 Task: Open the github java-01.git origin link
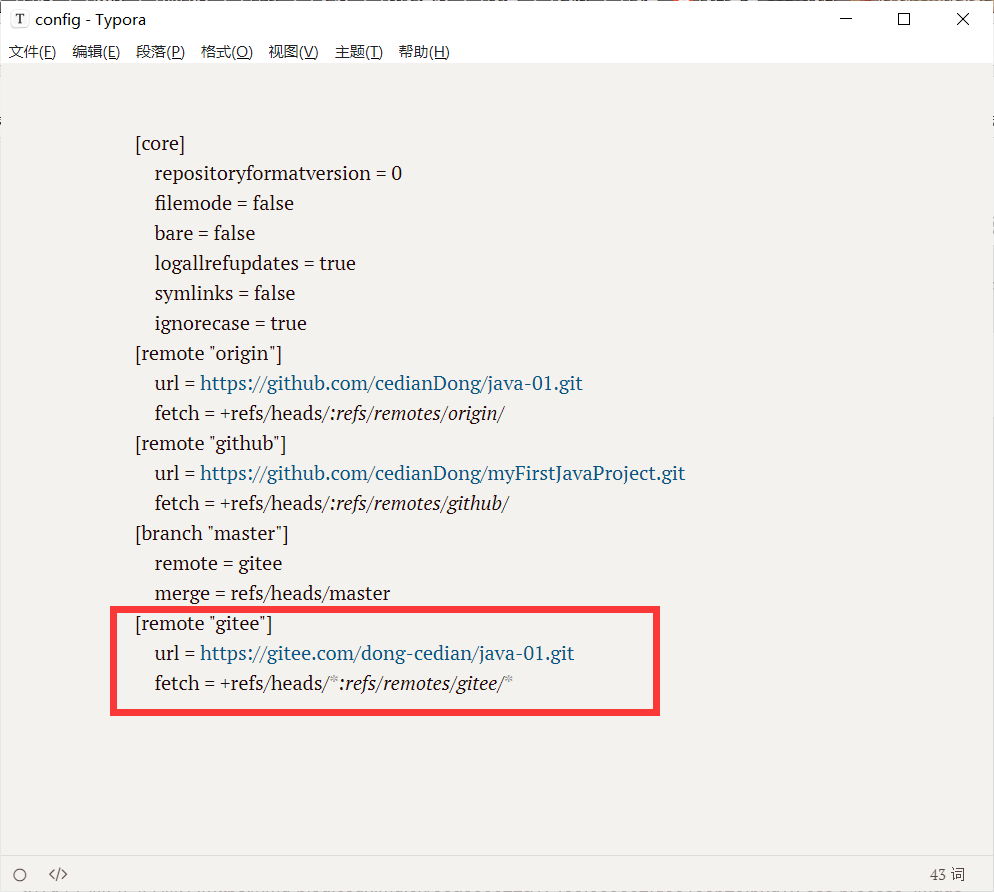click(x=391, y=384)
